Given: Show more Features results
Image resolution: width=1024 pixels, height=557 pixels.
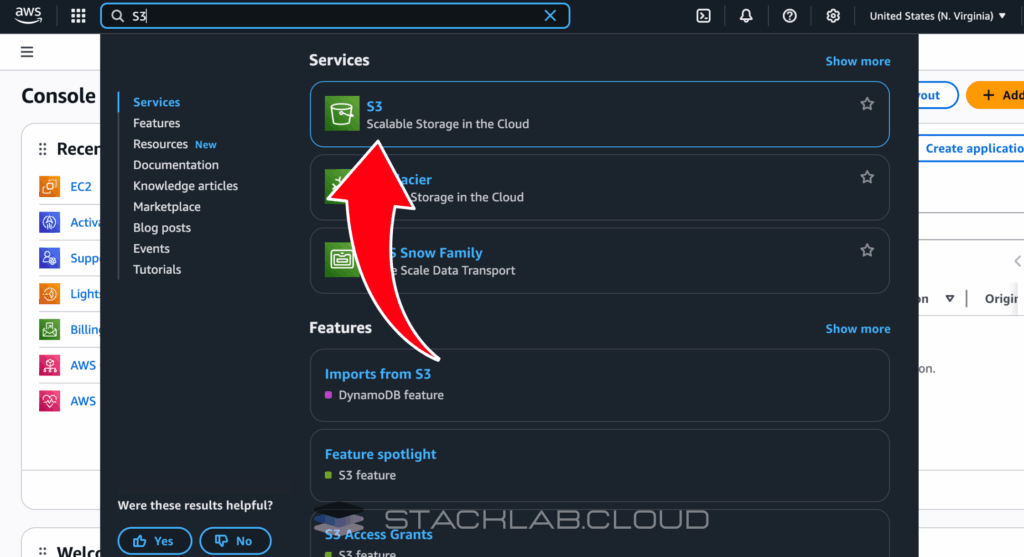Looking at the screenshot, I should pyautogui.click(x=857, y=328).
